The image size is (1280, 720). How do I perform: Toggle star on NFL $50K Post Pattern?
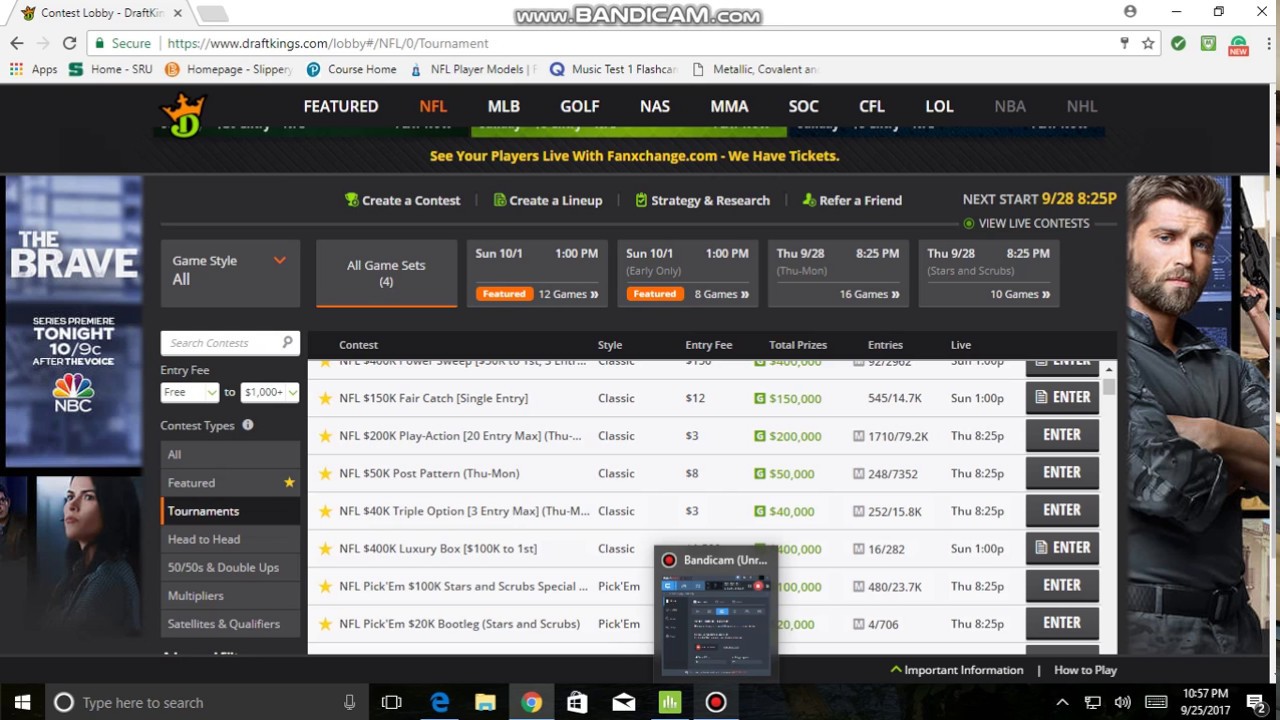click(325, 473)
